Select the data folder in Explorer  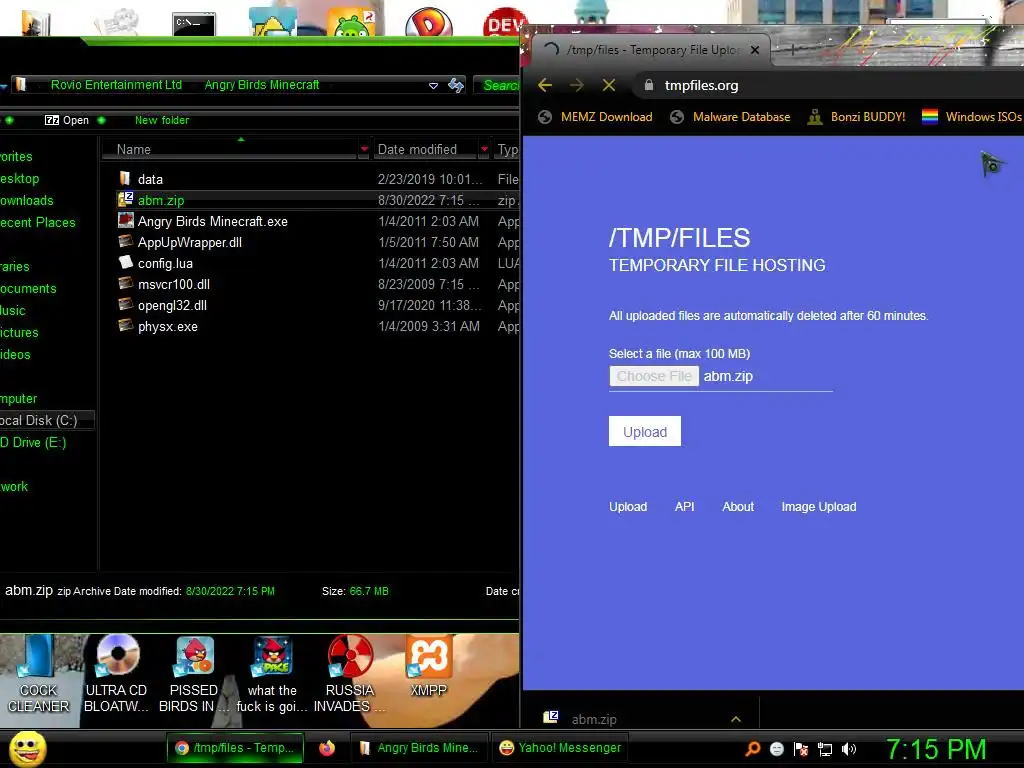pos(150,179)
